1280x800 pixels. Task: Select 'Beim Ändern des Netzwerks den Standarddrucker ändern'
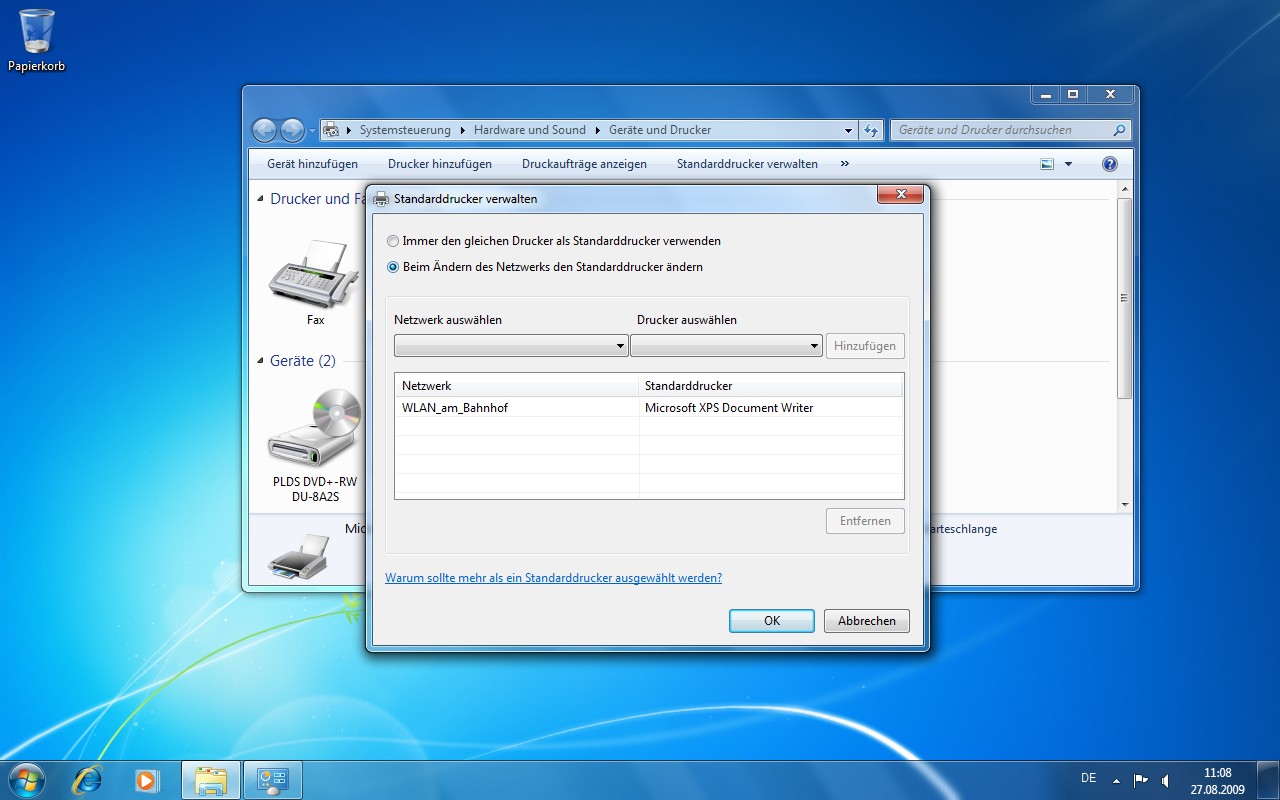pos(393,267)
